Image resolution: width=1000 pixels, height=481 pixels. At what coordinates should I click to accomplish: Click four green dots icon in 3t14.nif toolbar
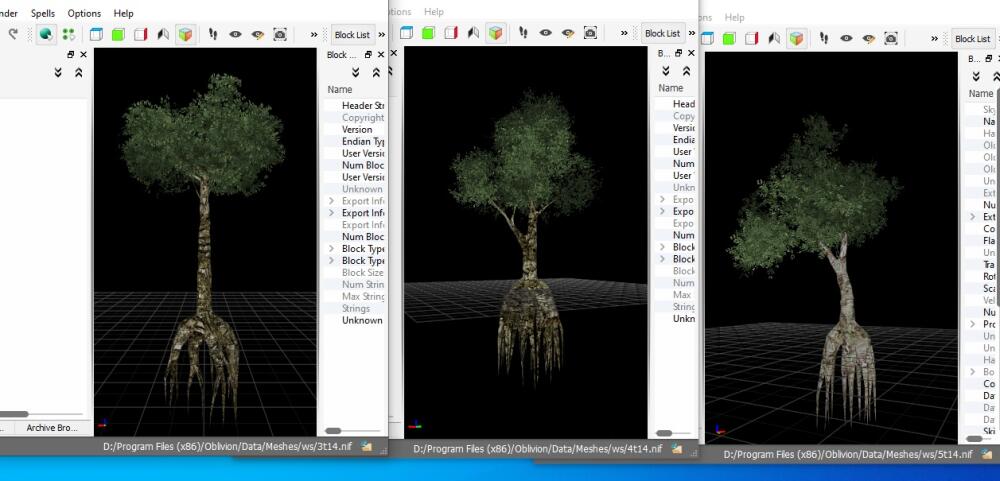[x=68, y=34]
